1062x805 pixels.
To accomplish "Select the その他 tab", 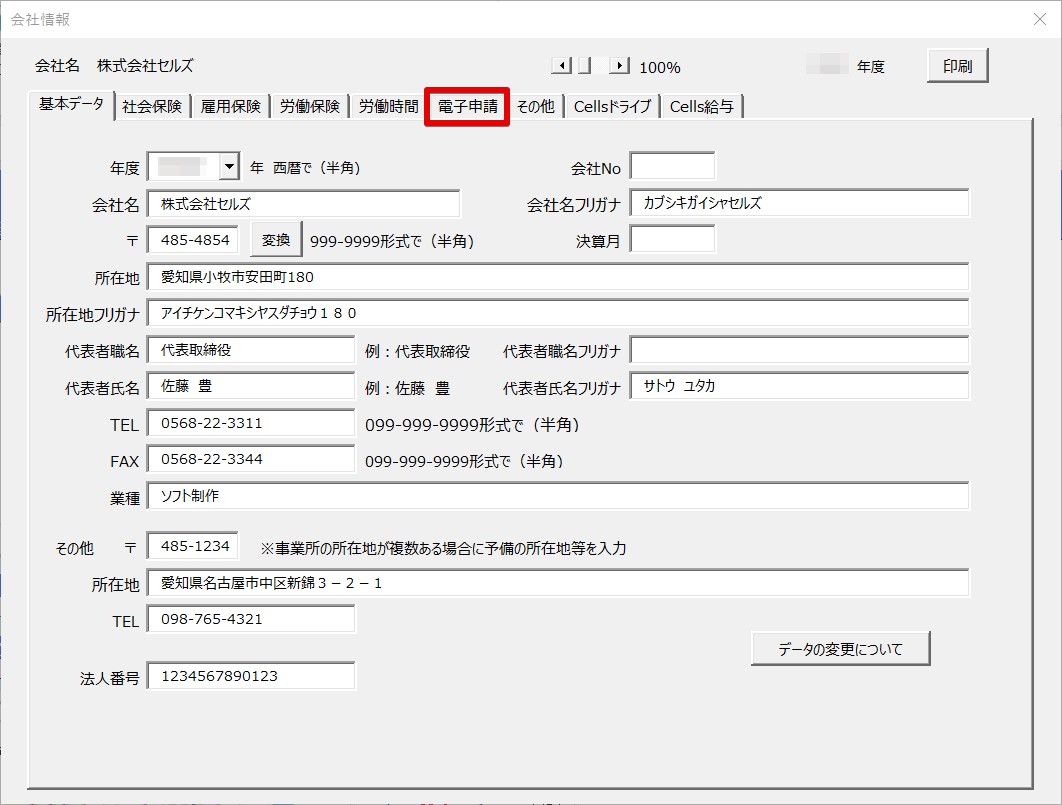I will point(536,105).
